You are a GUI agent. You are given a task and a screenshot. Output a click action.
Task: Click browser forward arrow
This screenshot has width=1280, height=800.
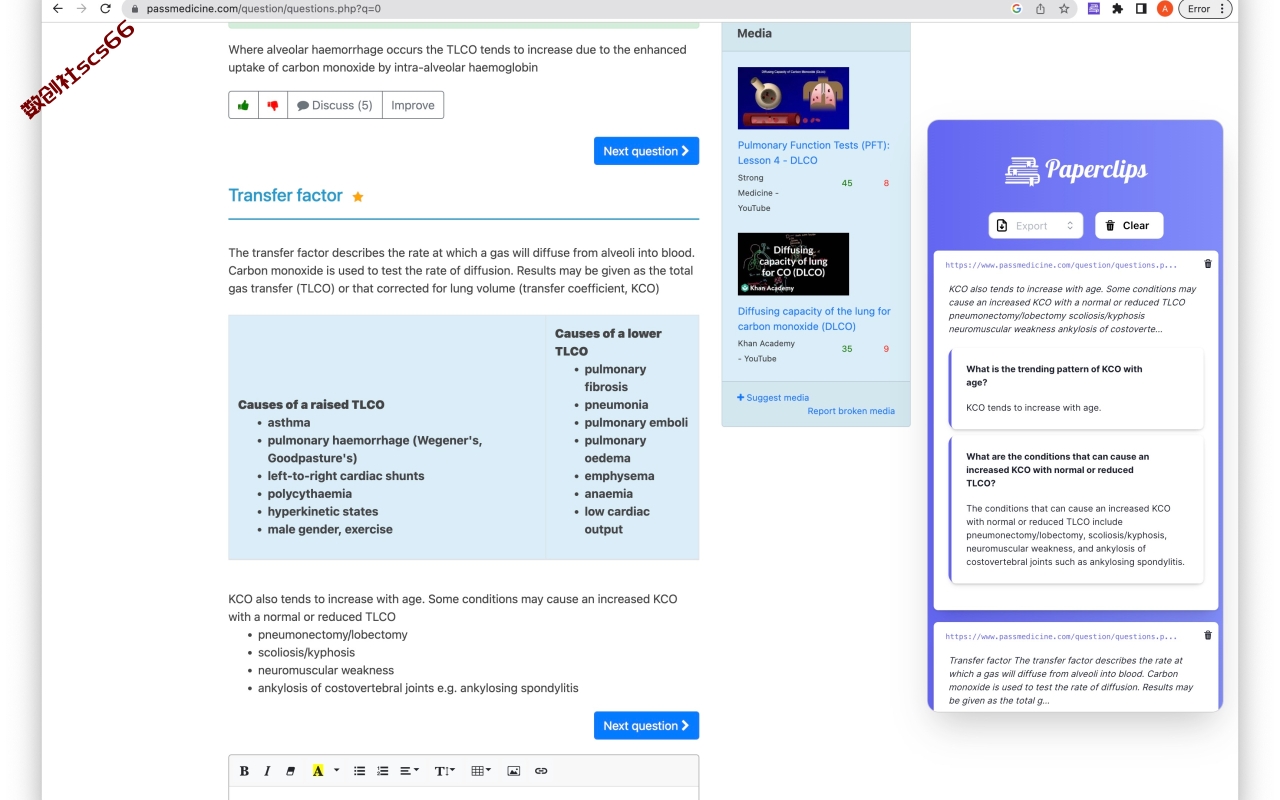82,9
